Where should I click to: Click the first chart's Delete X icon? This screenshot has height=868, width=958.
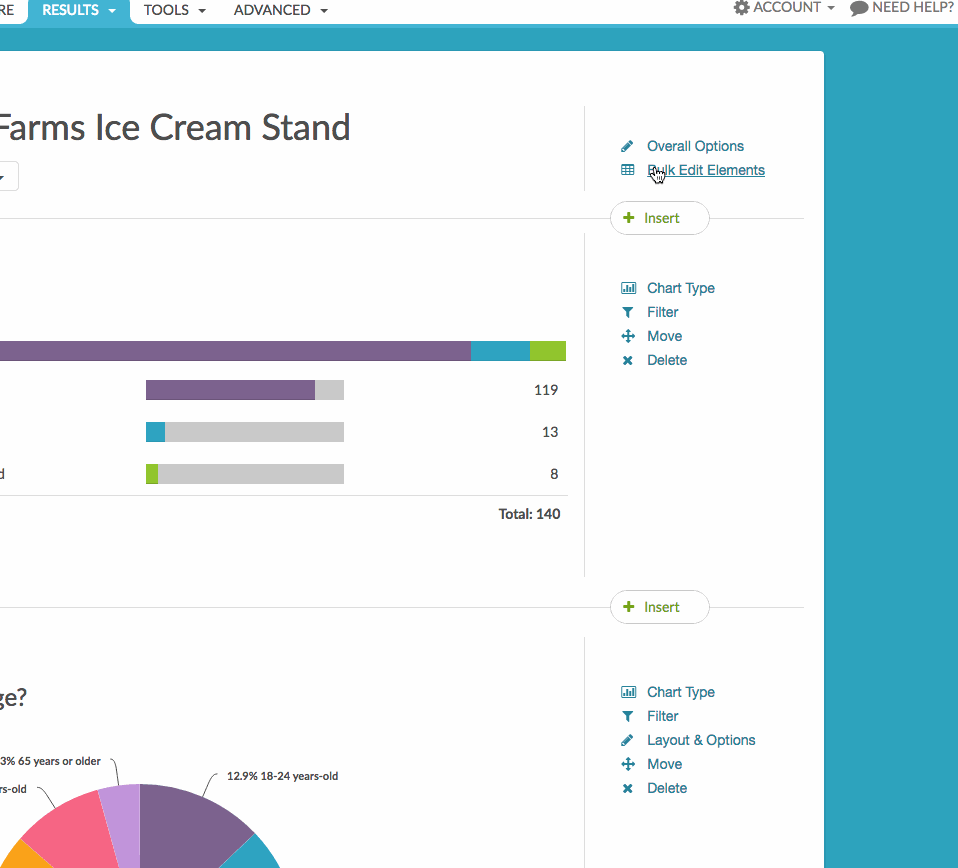[627, 360]
